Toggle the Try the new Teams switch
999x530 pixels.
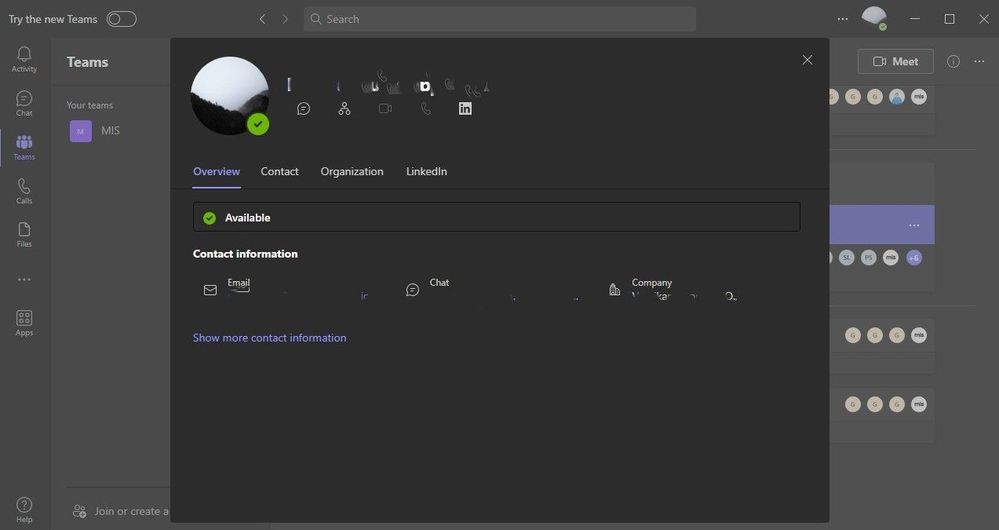click(x=122, y=19)
